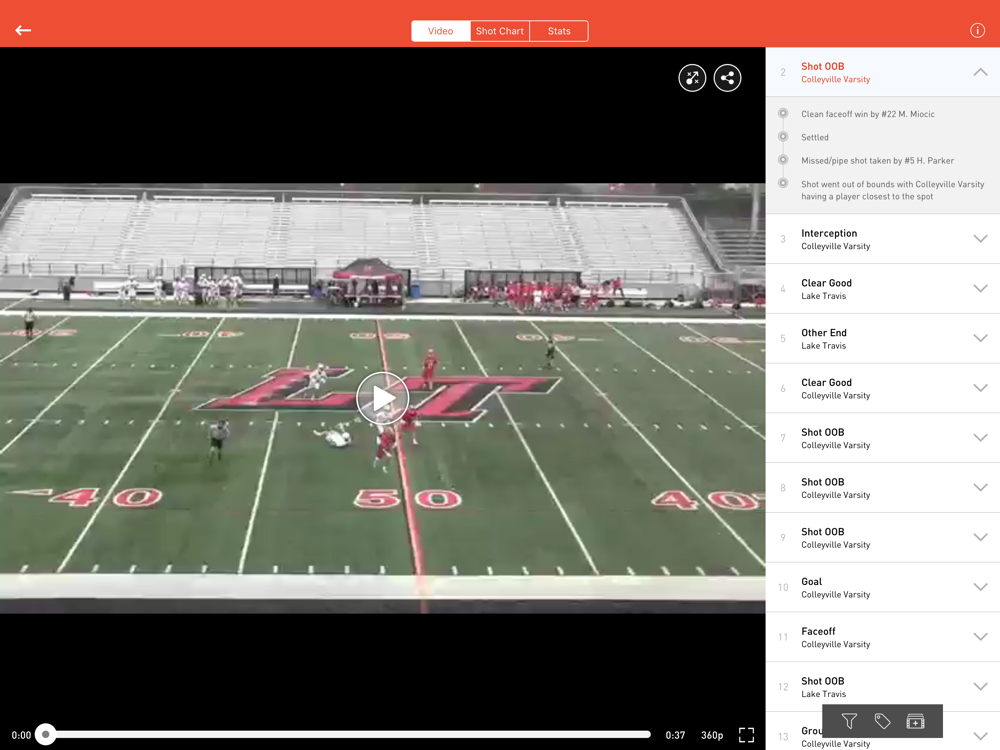The width and height of the screenshot is (1000, 750).
Task: Collapse the Shot OOB play 2 details
Action: pos(980,72)
